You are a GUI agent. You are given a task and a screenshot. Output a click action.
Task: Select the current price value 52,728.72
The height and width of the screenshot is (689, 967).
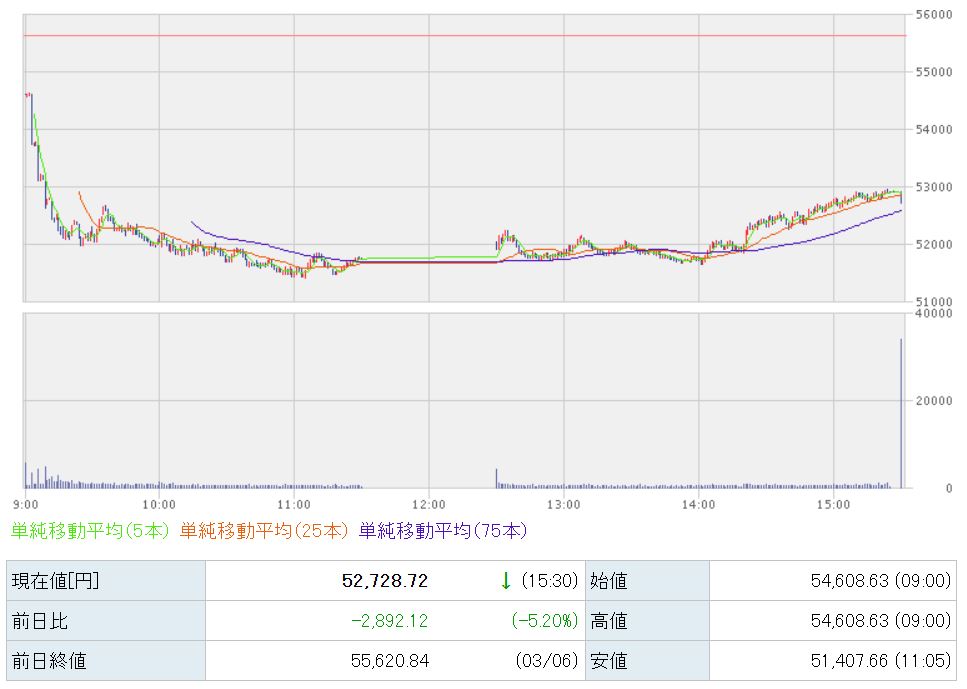click(384, 581)
